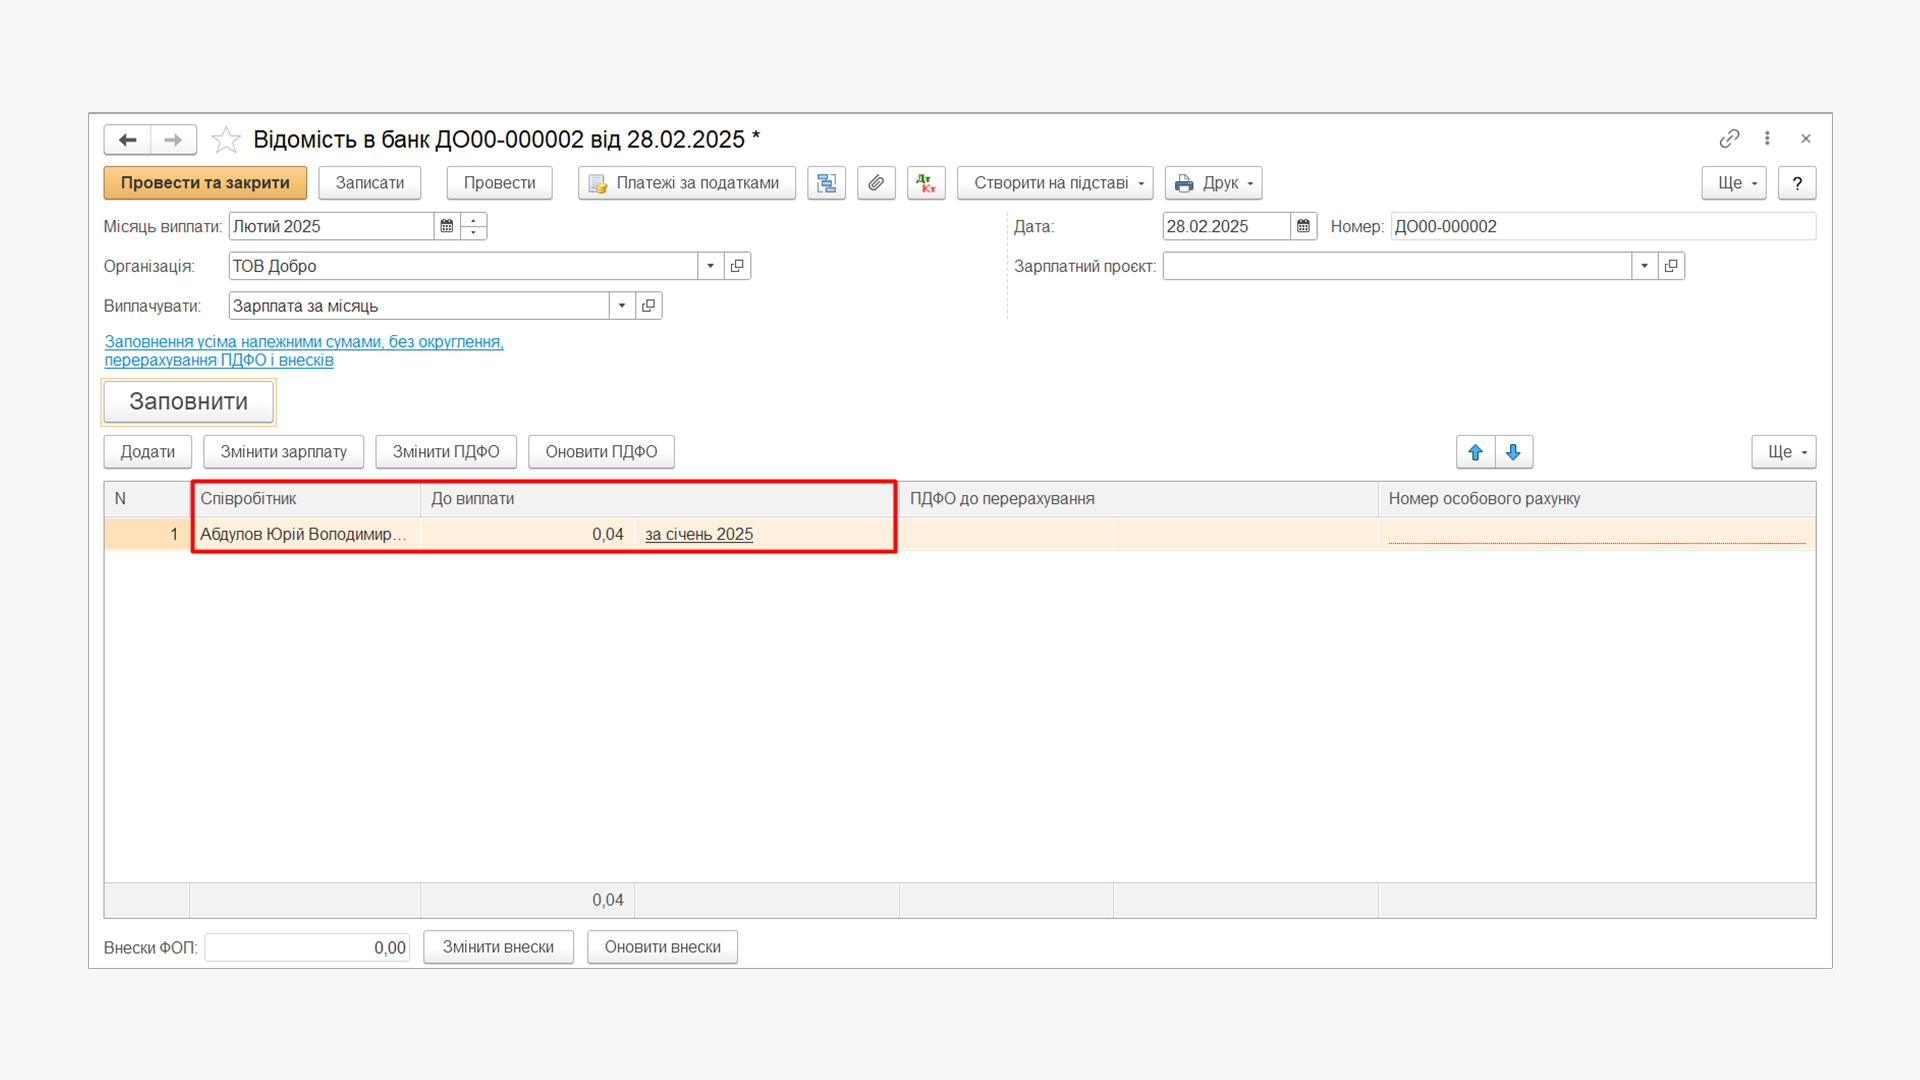Open calendar picker for Дата field
This screenshot has height=1080, width=1920.
tap(1303, 226)
